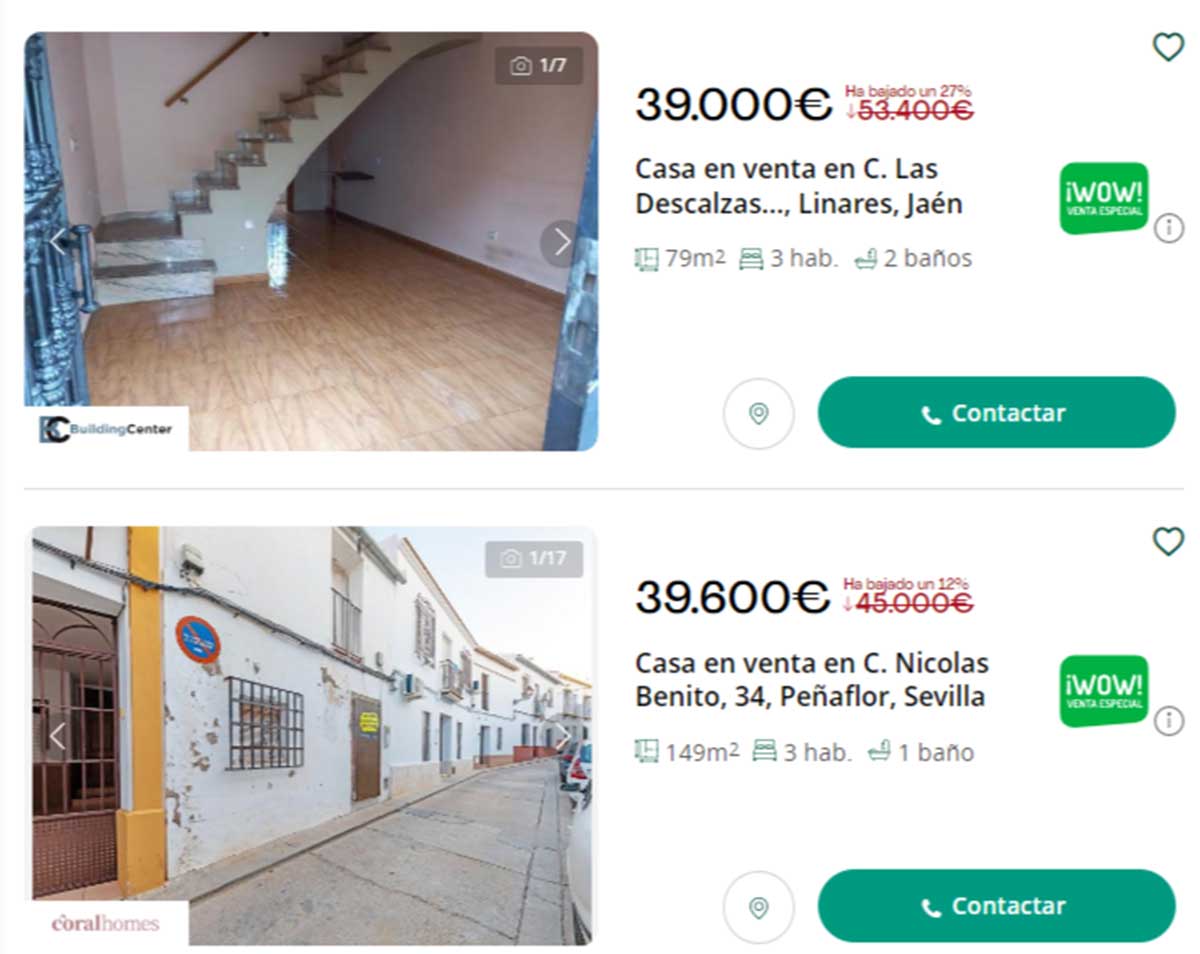Open the Peñaflor street photo
The height and width of the screenshot is (954, 1200).
pyautogui.click(x=311, y=736)
